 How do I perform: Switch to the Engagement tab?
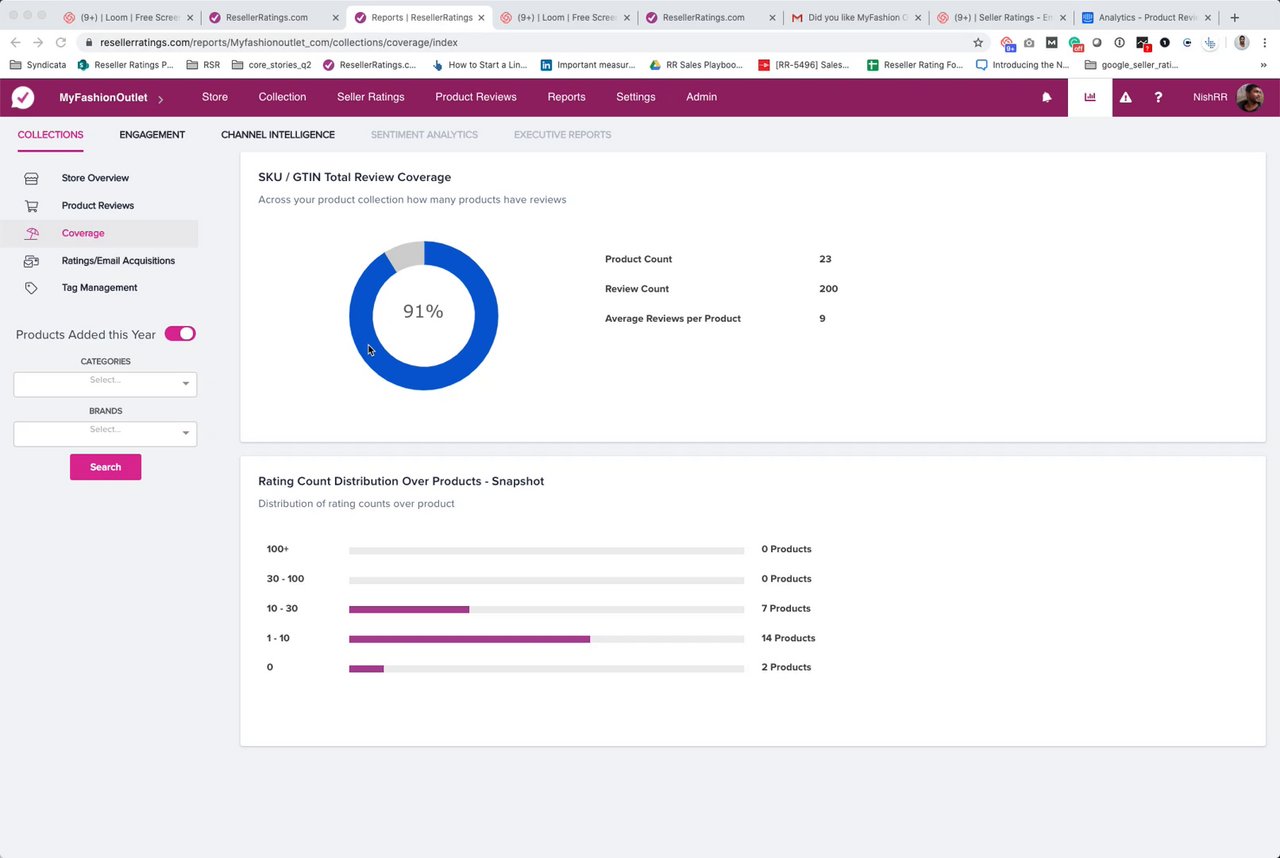[x=152, y=135]
